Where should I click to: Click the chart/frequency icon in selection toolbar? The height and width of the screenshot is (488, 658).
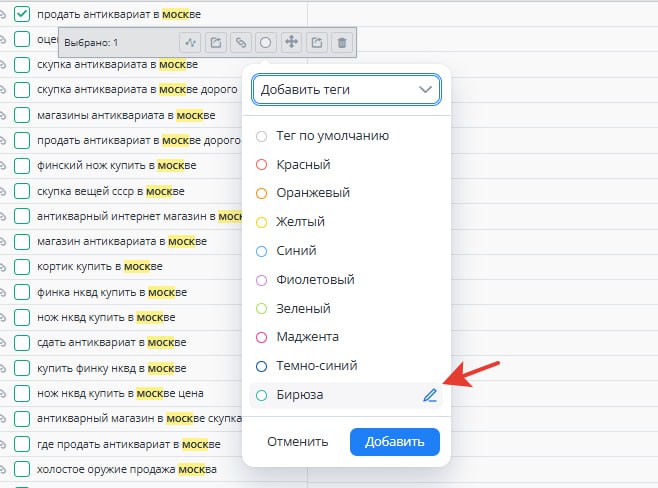coord(190,42)
